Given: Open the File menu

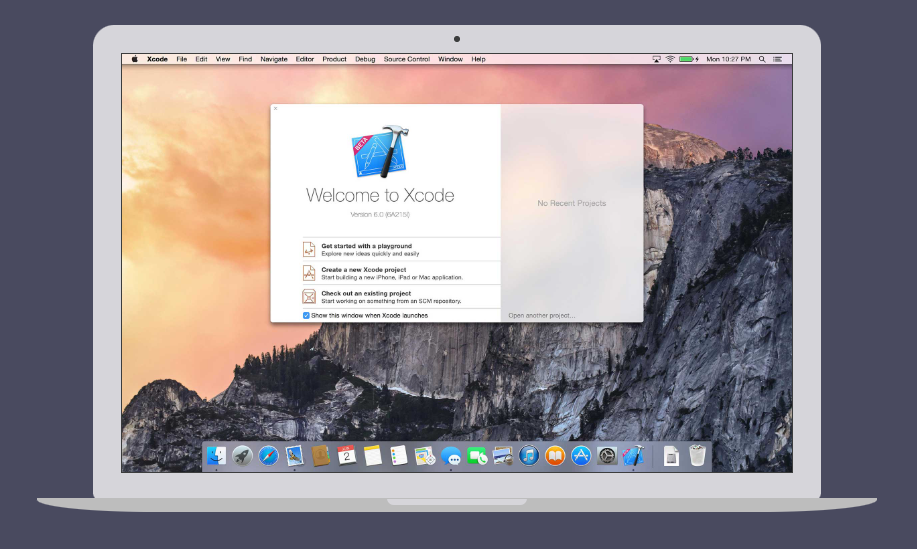Looking at the screenshot, I should pos(182,59).
